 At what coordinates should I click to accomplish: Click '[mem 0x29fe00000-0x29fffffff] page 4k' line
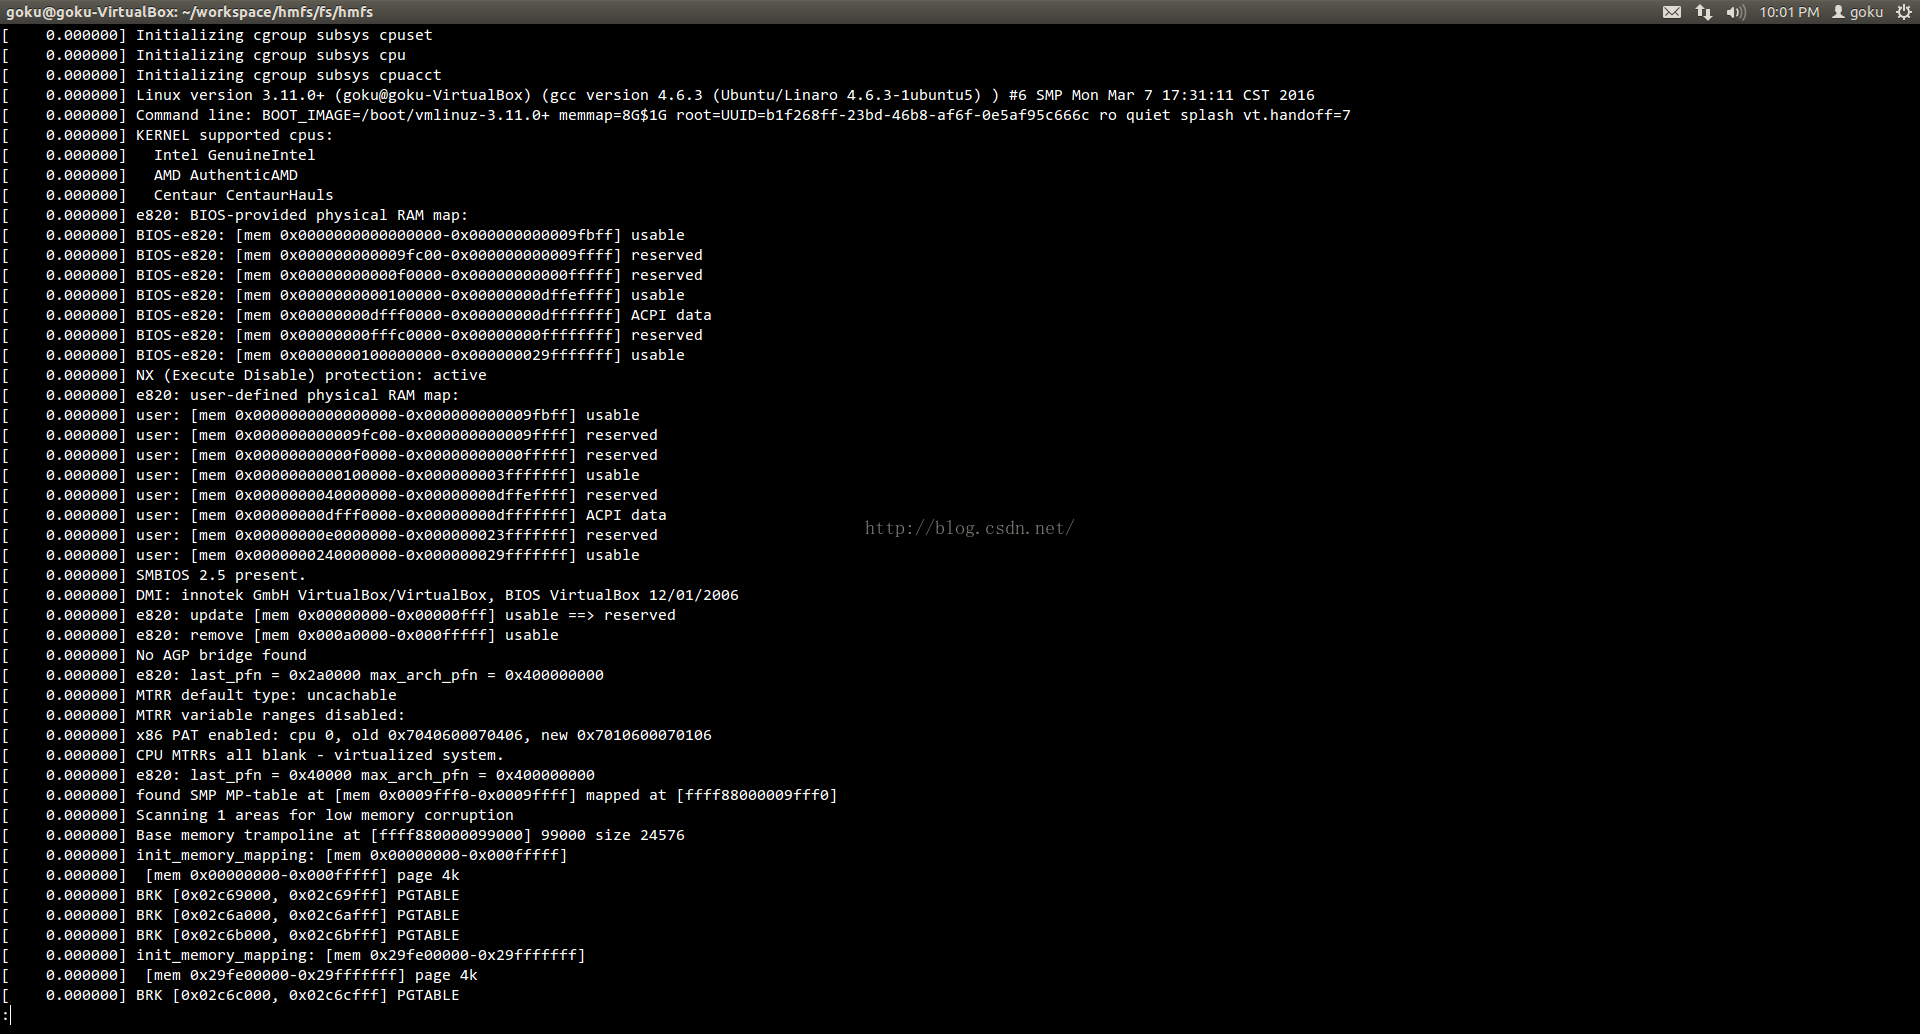point(240,975)
